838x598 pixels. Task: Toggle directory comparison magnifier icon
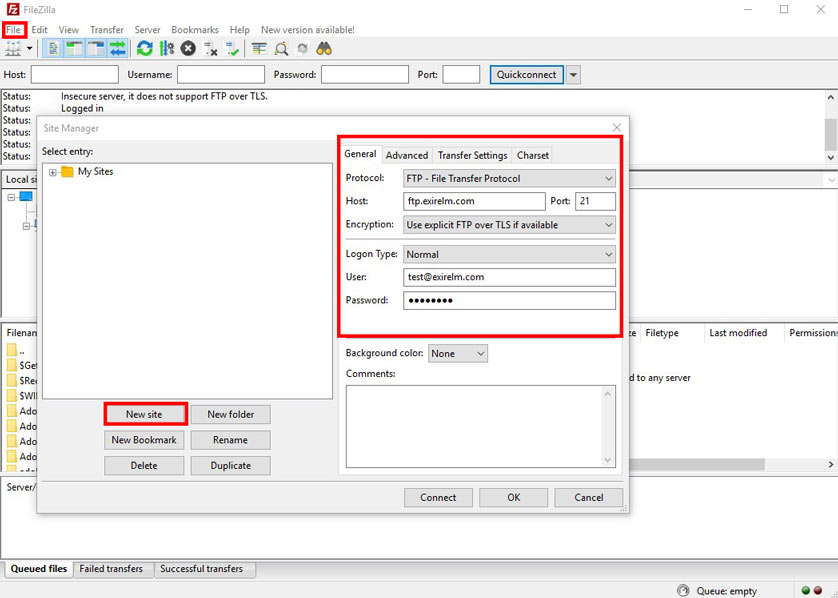(x=281, y=49)
